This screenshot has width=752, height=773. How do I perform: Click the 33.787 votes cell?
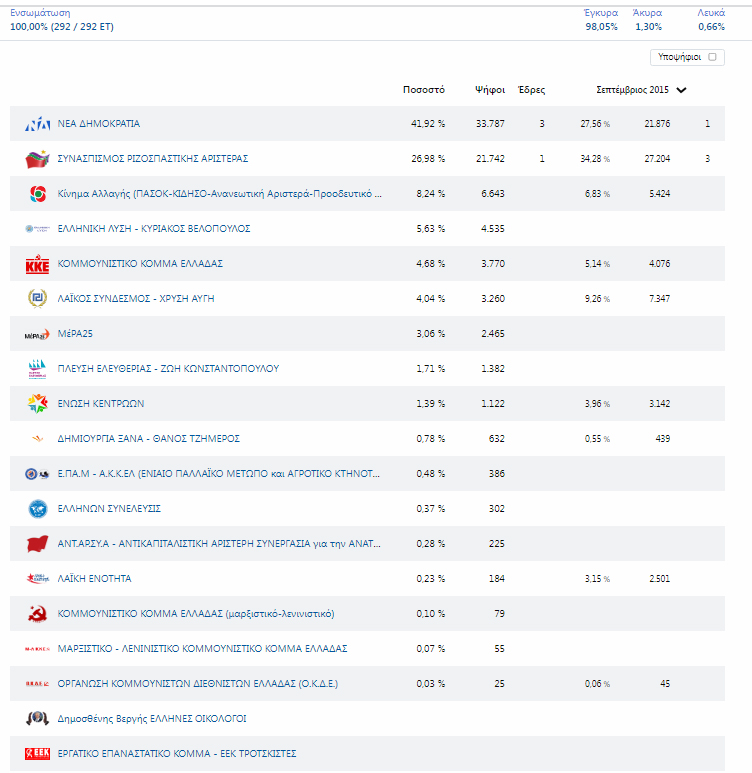point(490,124)
